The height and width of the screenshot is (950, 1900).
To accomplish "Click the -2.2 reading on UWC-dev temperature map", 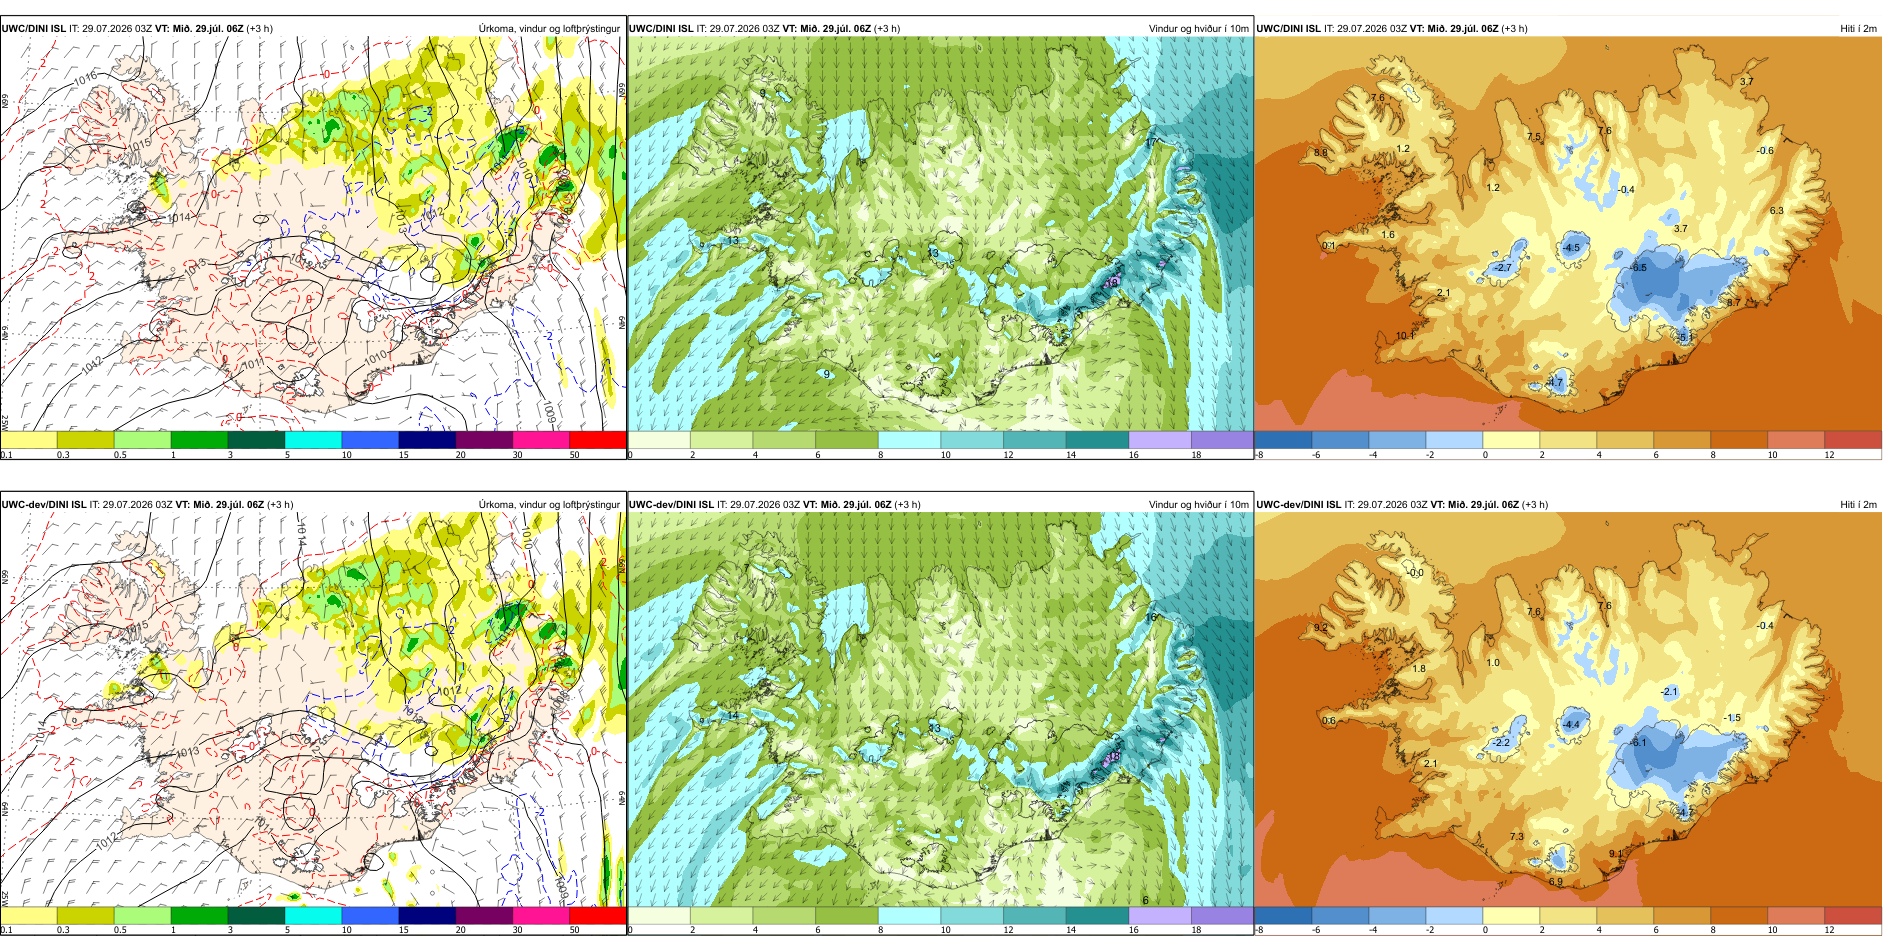I will click(x=1501, y=743).
